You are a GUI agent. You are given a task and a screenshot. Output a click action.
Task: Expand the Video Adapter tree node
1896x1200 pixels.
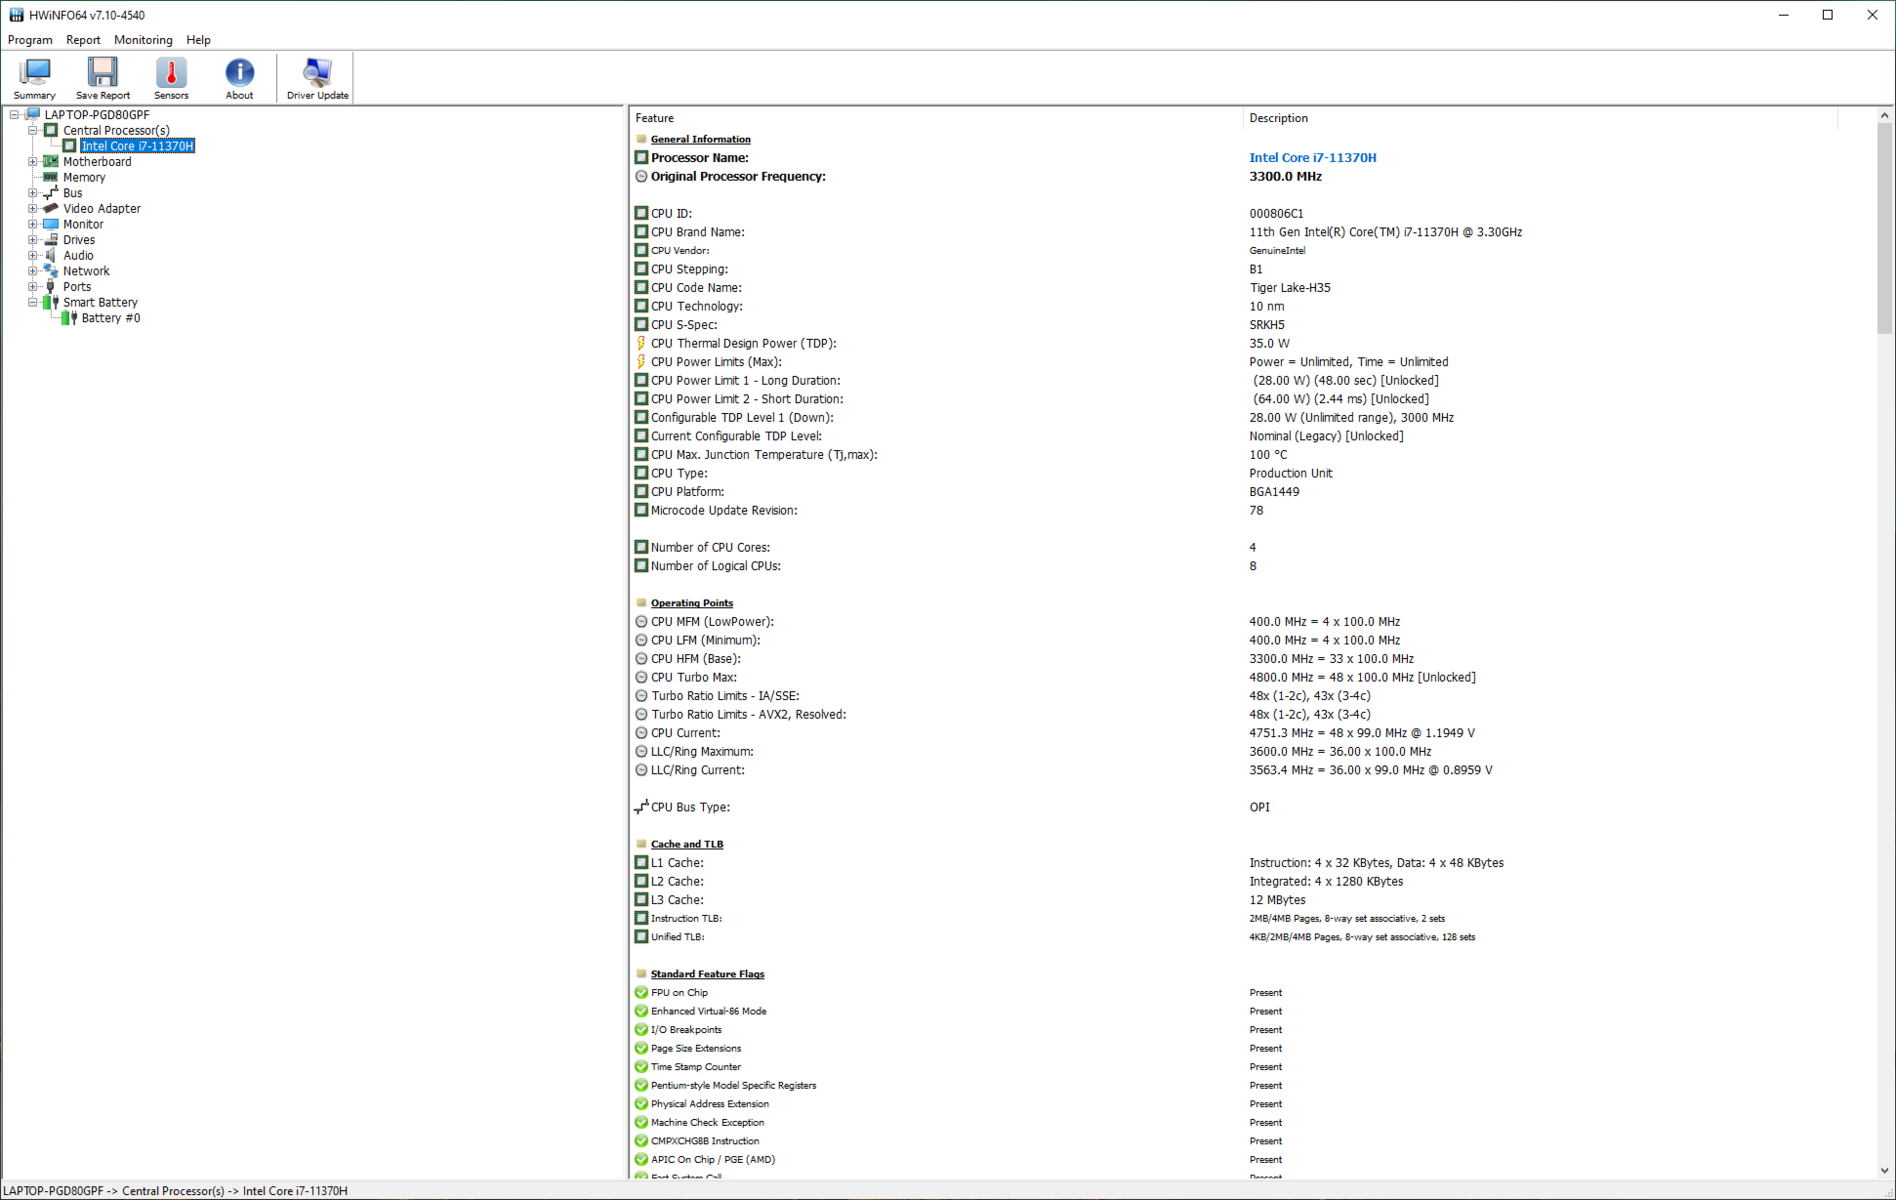point(33,208)
